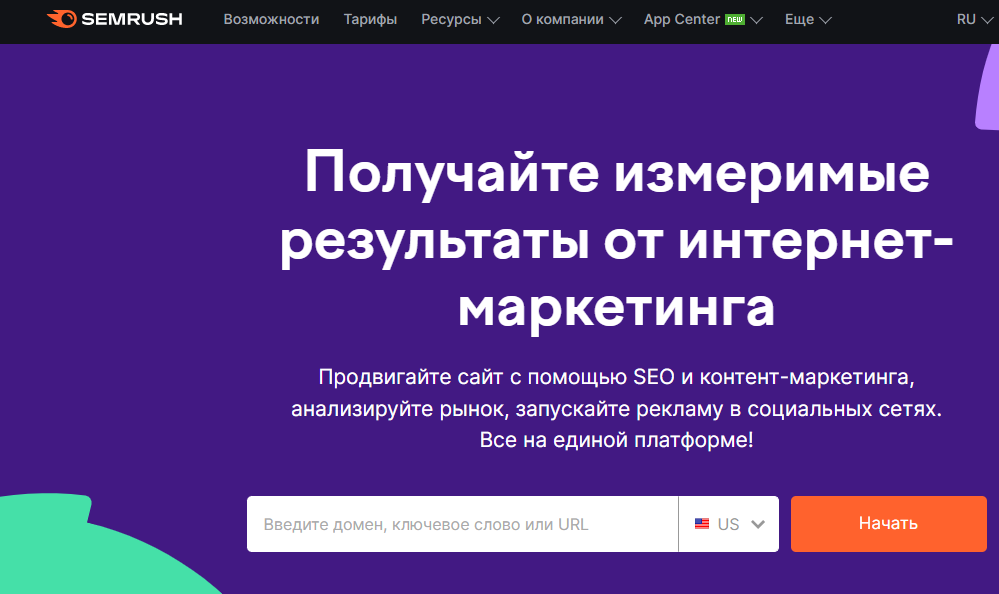Expand the О компании dropdown
The width and height of the screenshot is (999, 594).
[571, 20]
